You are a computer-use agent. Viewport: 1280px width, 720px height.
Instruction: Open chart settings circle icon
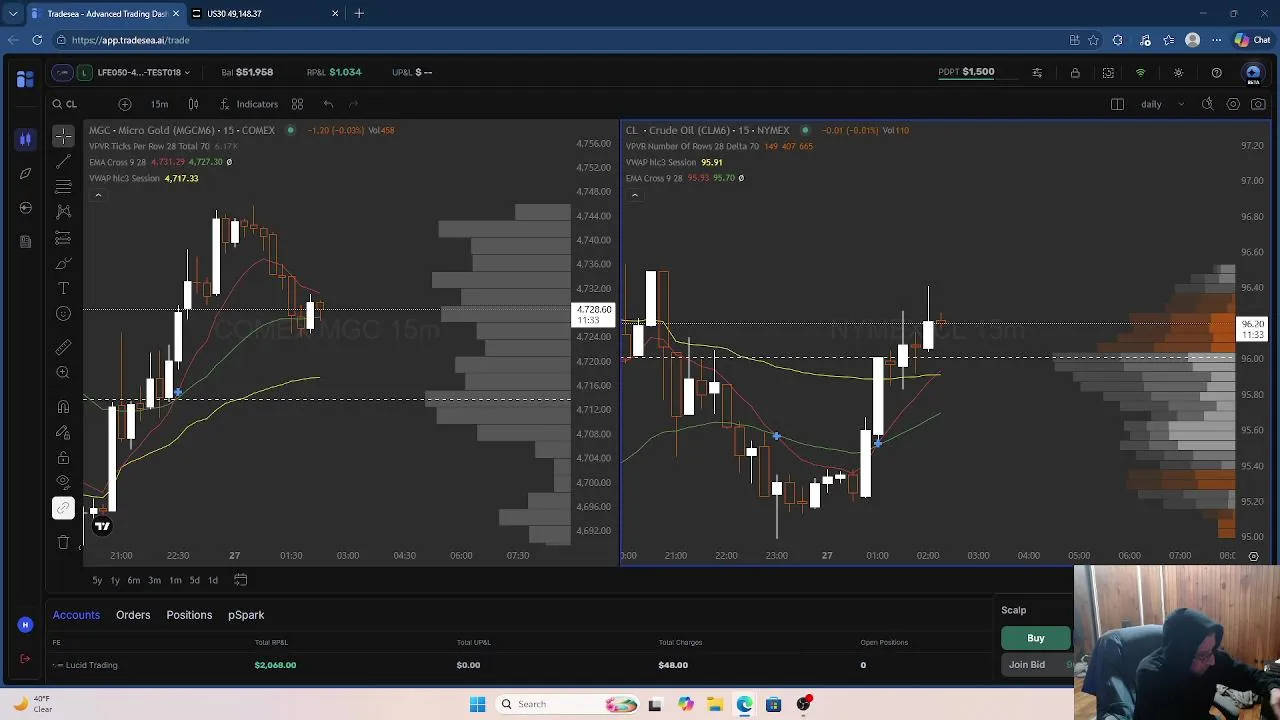(x=1233, y=104)
